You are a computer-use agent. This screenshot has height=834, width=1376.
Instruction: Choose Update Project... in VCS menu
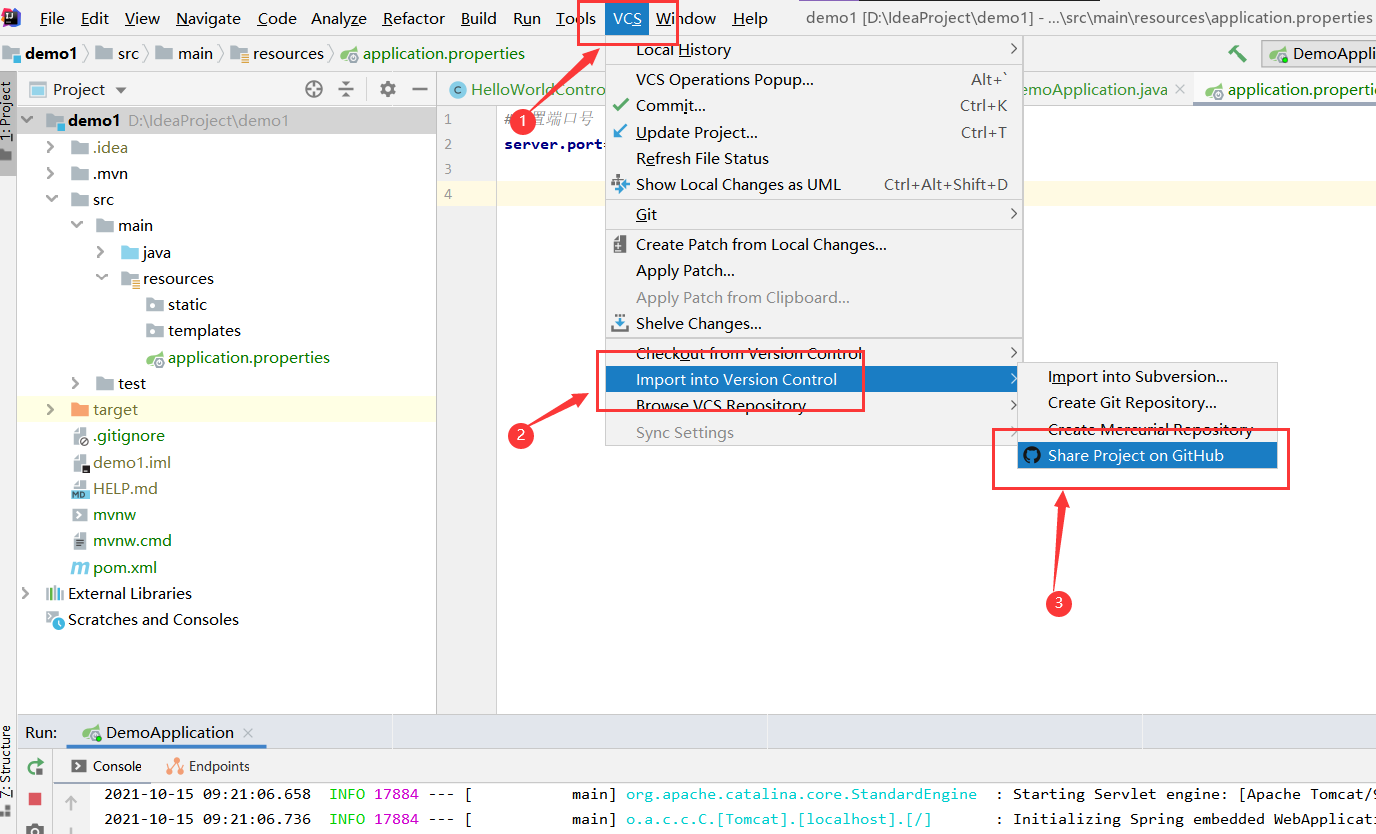click(x=814, y=132)
